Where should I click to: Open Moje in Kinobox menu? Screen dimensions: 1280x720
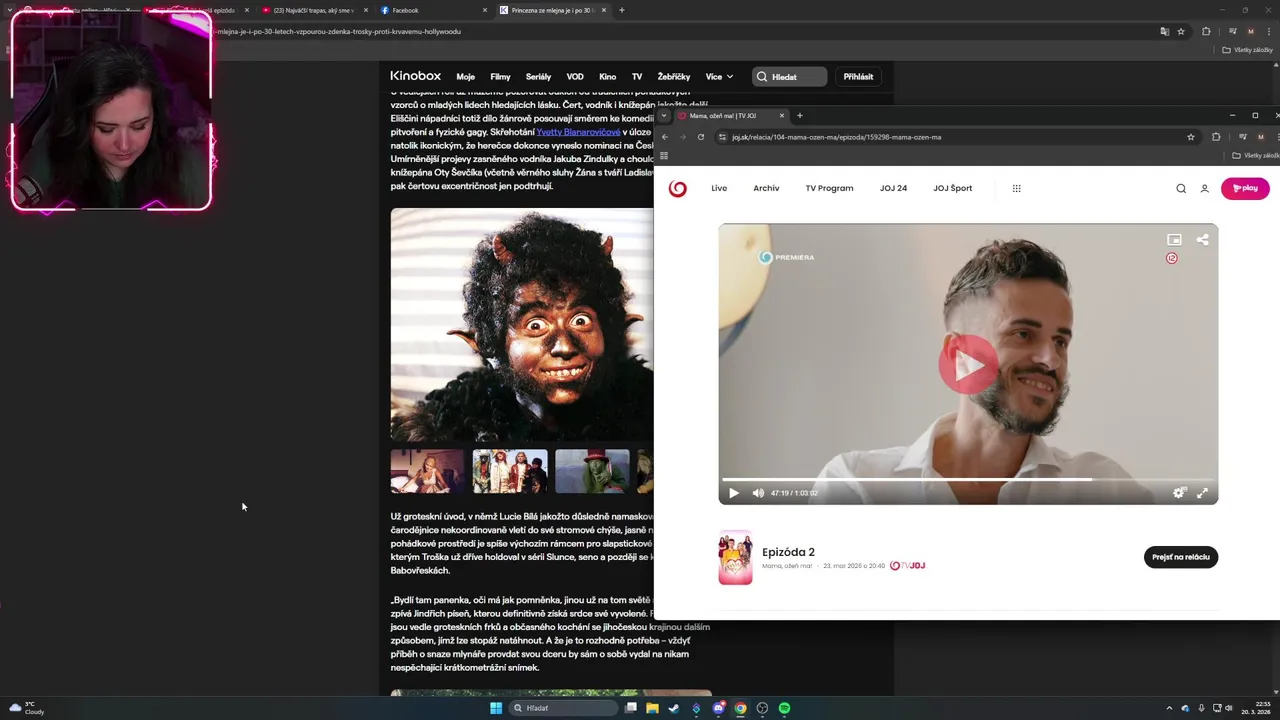click(x=465, y=77)
